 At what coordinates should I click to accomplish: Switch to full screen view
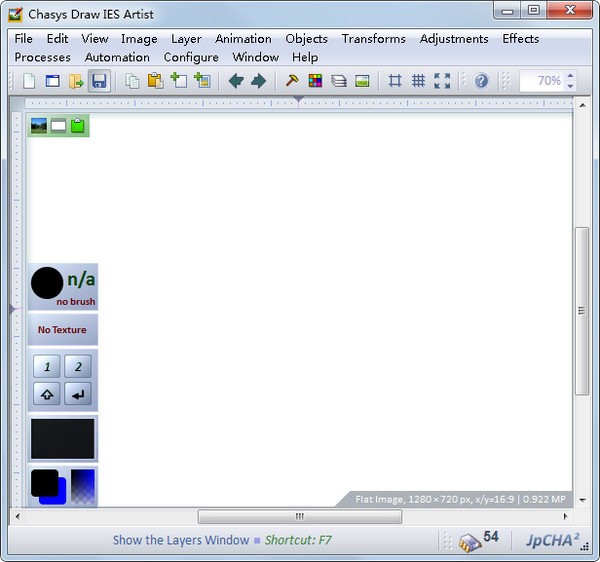click(x=442, y=81)
